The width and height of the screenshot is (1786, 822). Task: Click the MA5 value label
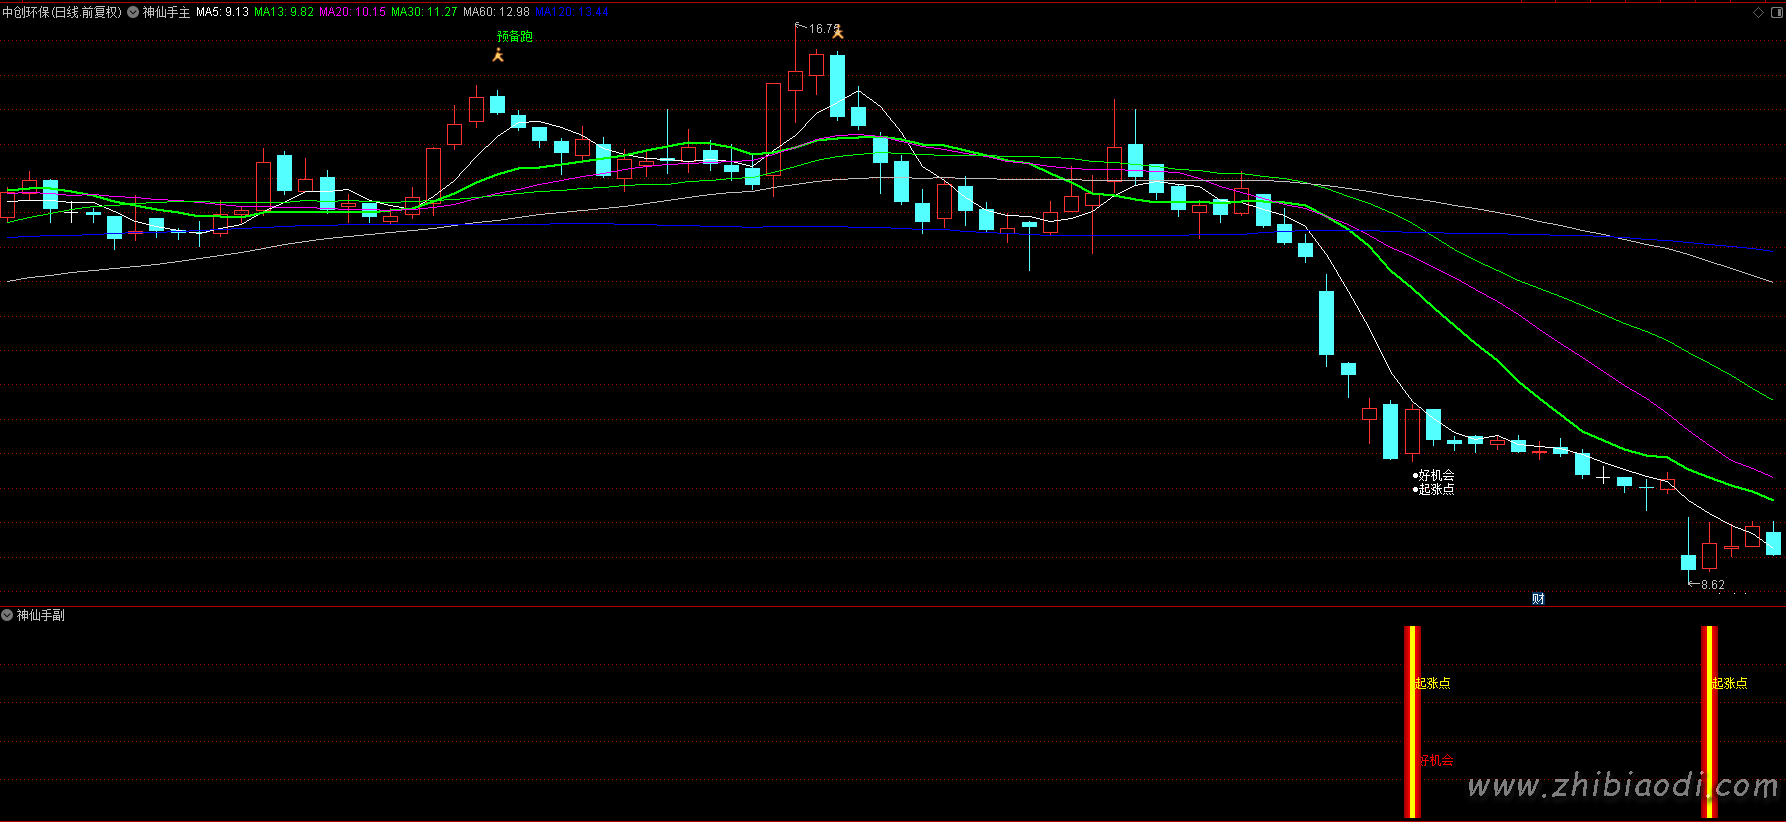coord(222,12)
